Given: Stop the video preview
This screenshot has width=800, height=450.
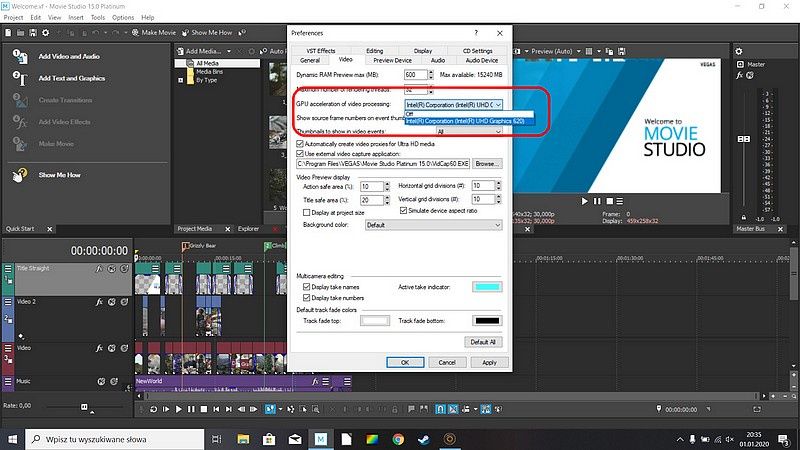Looking at the screenshot, I should 609,201.
